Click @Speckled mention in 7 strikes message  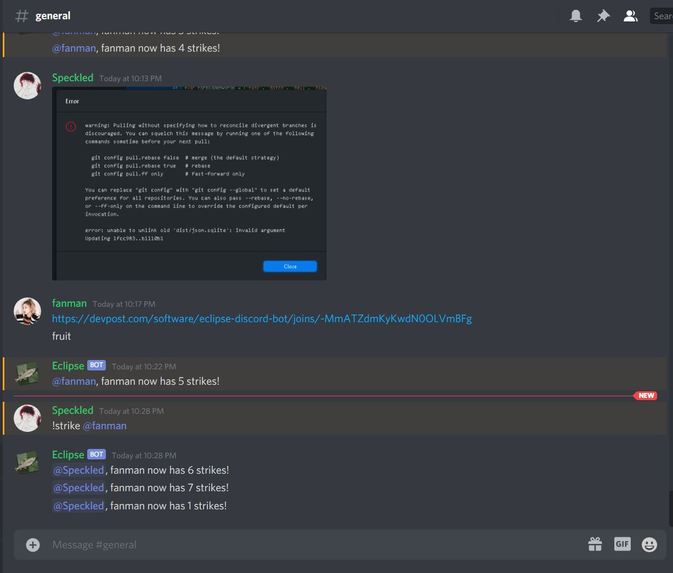click(x=79, y=488)
